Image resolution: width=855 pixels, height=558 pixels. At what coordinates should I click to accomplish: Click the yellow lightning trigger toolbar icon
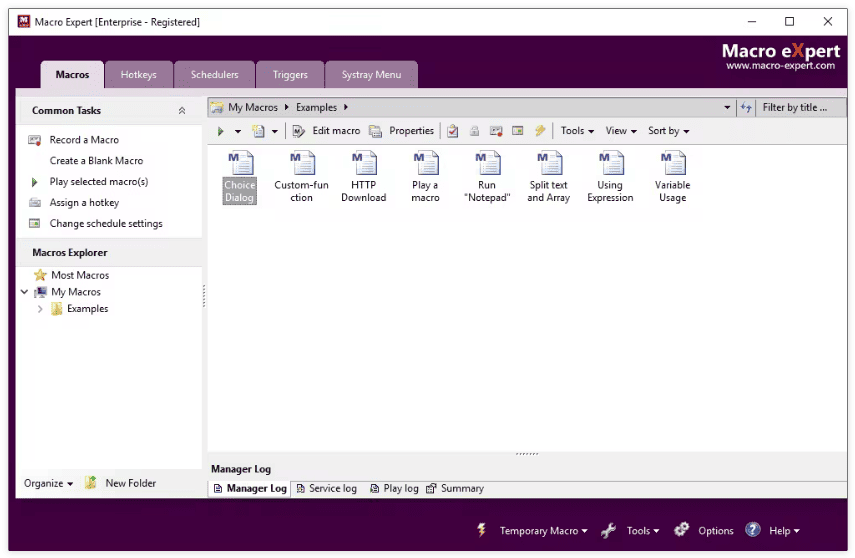tap(540, 131)
